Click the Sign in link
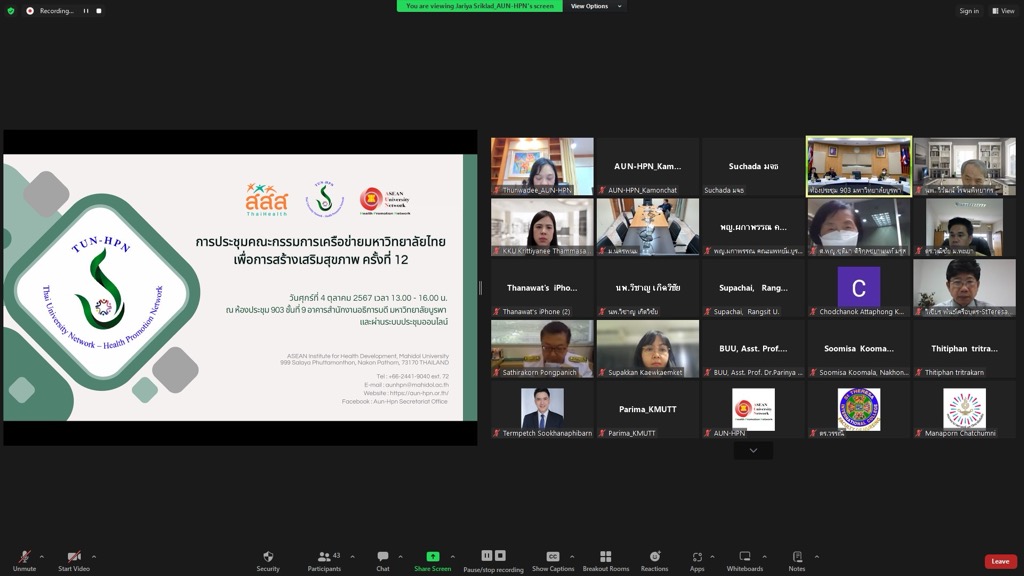 click(x=968, y=11)
